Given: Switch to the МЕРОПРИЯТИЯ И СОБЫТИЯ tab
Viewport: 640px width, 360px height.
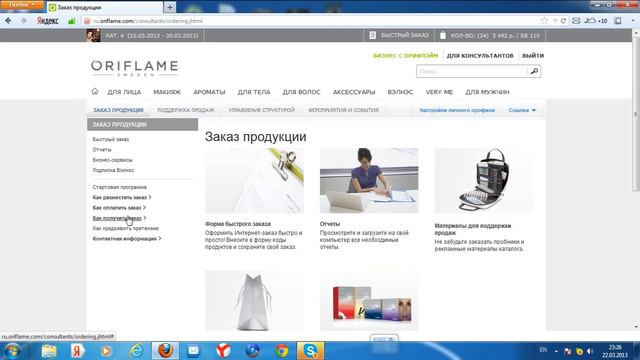Looking at the screenshot, I should (x=344, y=110).
